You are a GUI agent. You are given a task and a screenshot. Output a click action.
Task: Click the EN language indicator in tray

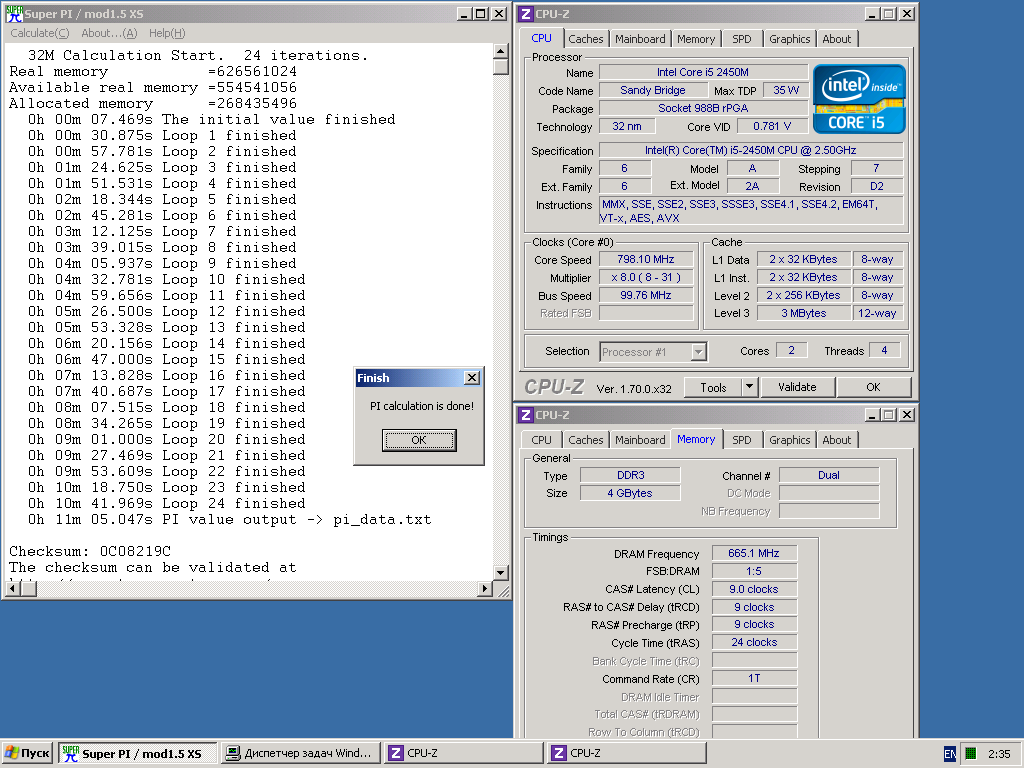(950, 754)
